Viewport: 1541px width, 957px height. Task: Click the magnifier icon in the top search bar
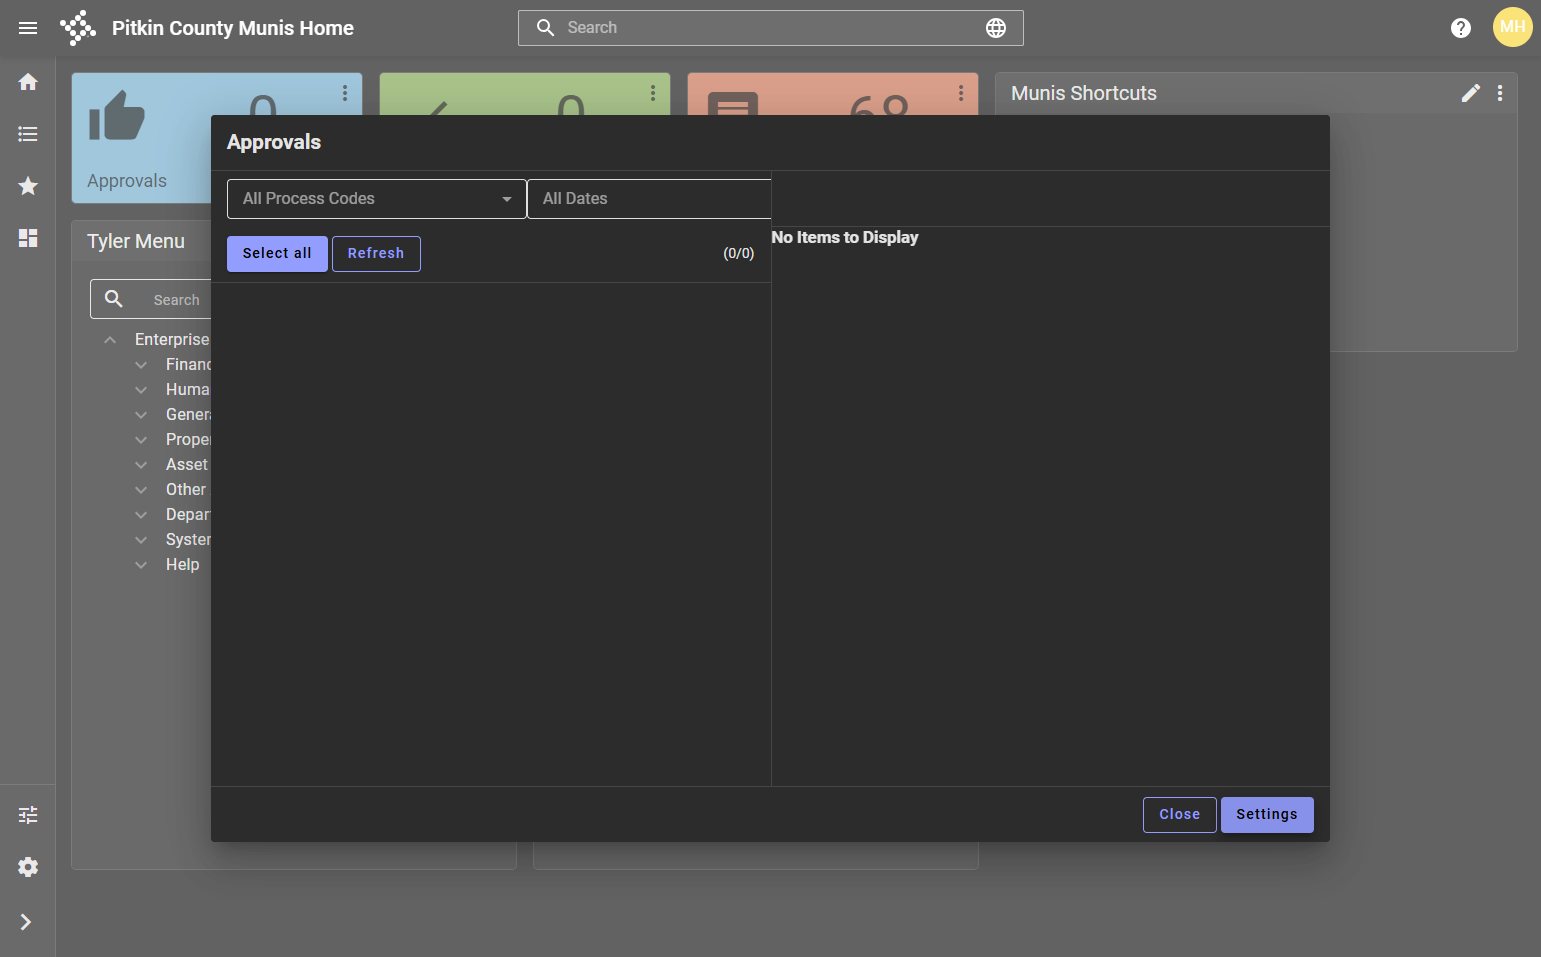(x=545, y=28)
